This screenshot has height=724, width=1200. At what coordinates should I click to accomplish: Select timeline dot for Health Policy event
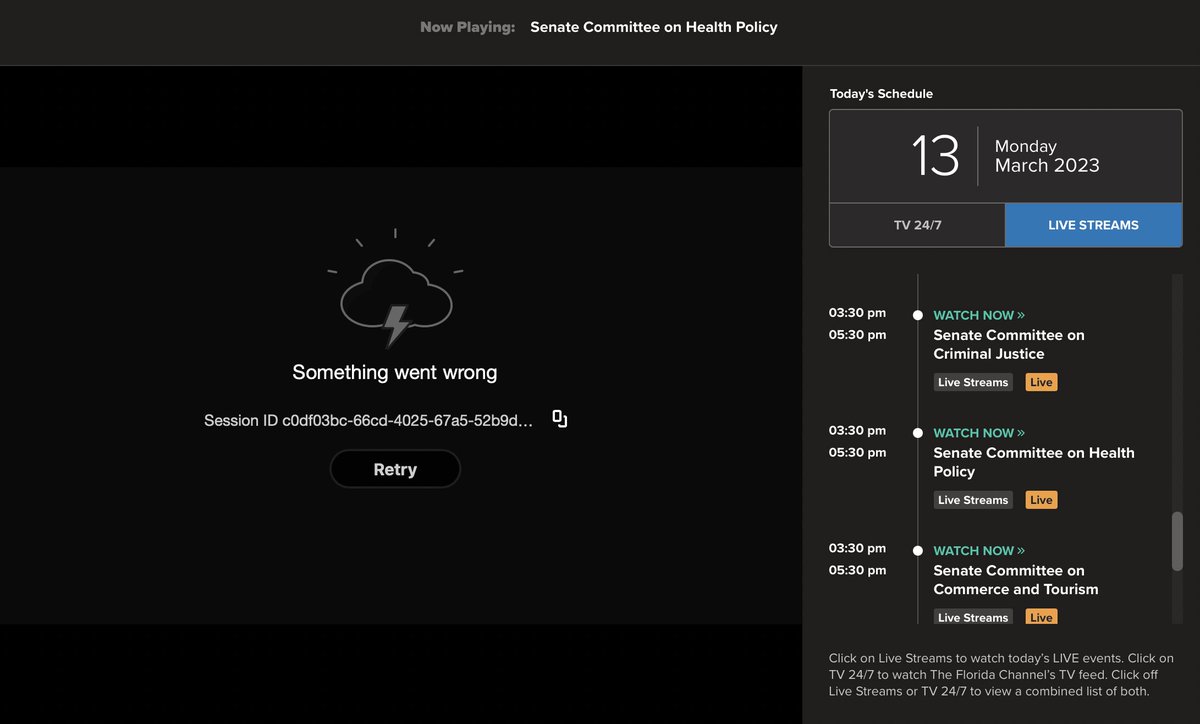(917, 433)
